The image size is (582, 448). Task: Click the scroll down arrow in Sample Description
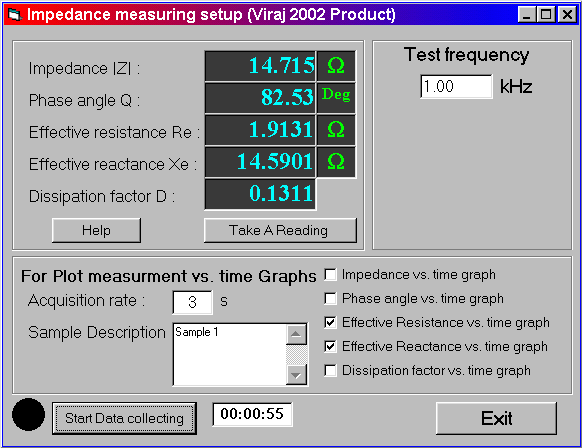click(296, 375)
